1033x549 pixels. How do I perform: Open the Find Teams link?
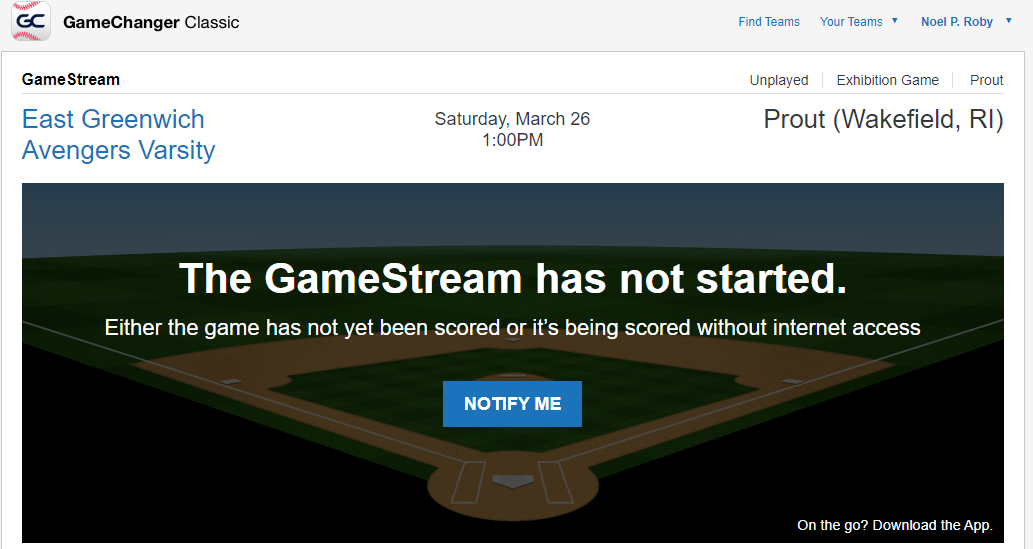click(x=768, y=22)
